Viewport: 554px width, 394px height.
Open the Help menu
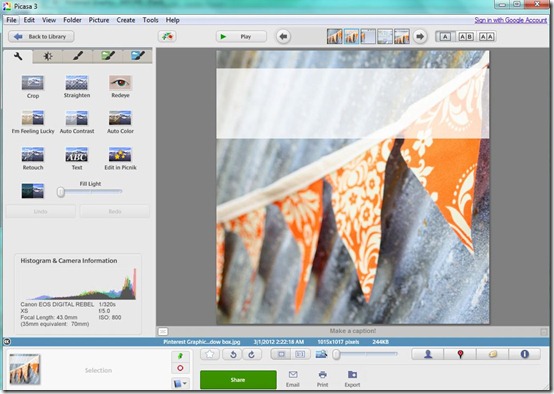(172, 20)
